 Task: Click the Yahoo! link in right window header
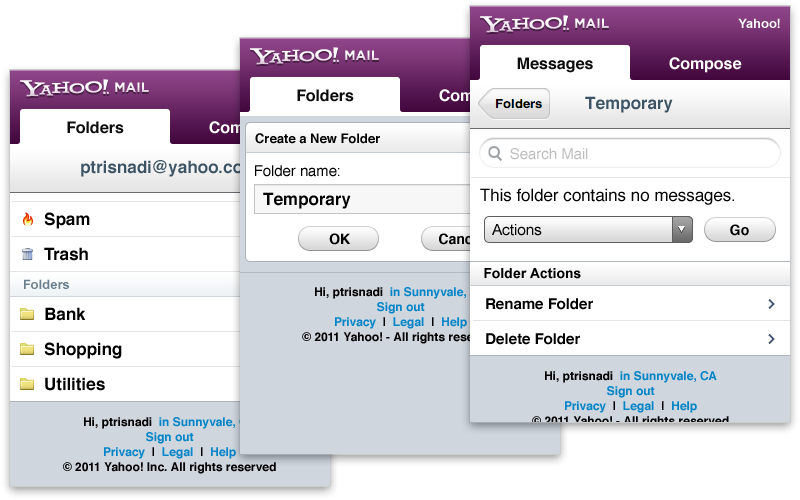(759, 23)
